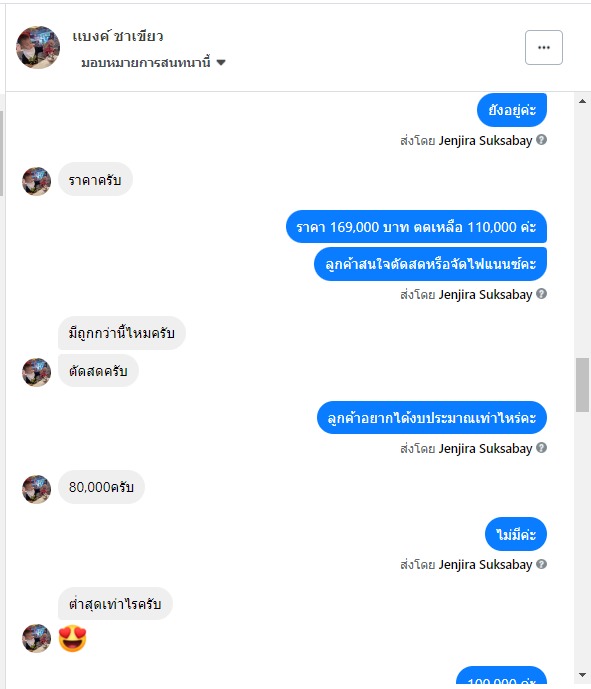591x689 pixels.
Task: Click customer avatar beside ราคาครับ message
Action: (x=36, y=181)
